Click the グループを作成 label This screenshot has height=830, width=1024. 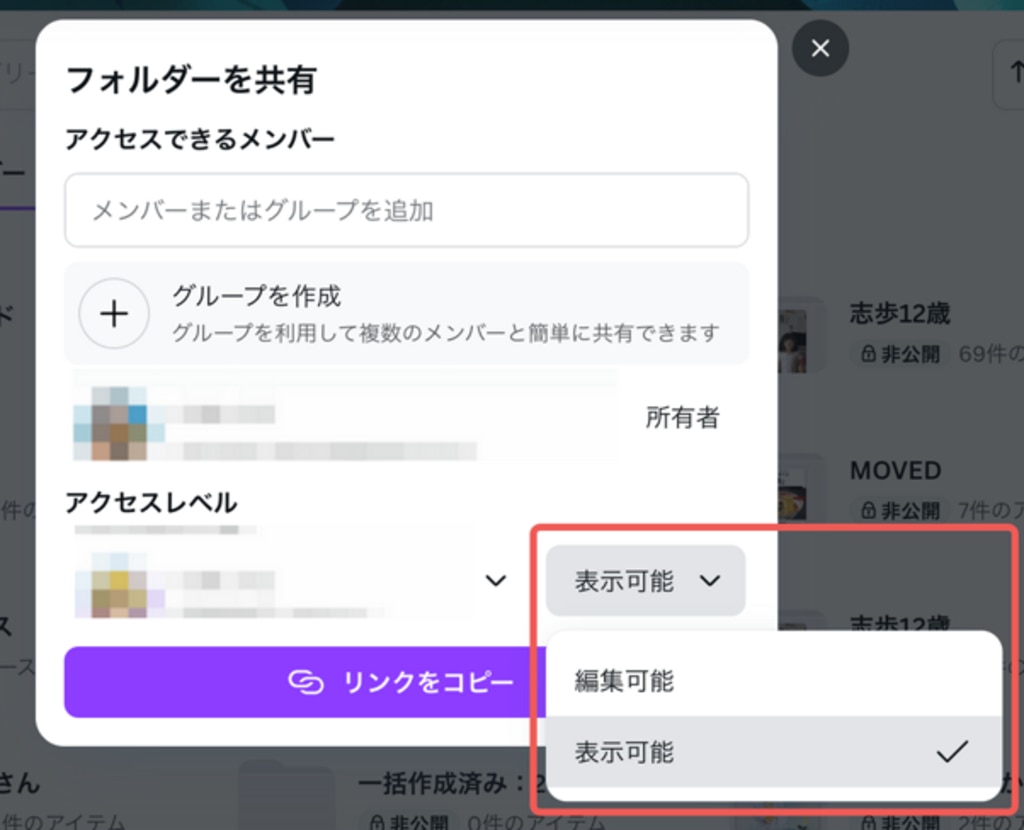[256, 296]
